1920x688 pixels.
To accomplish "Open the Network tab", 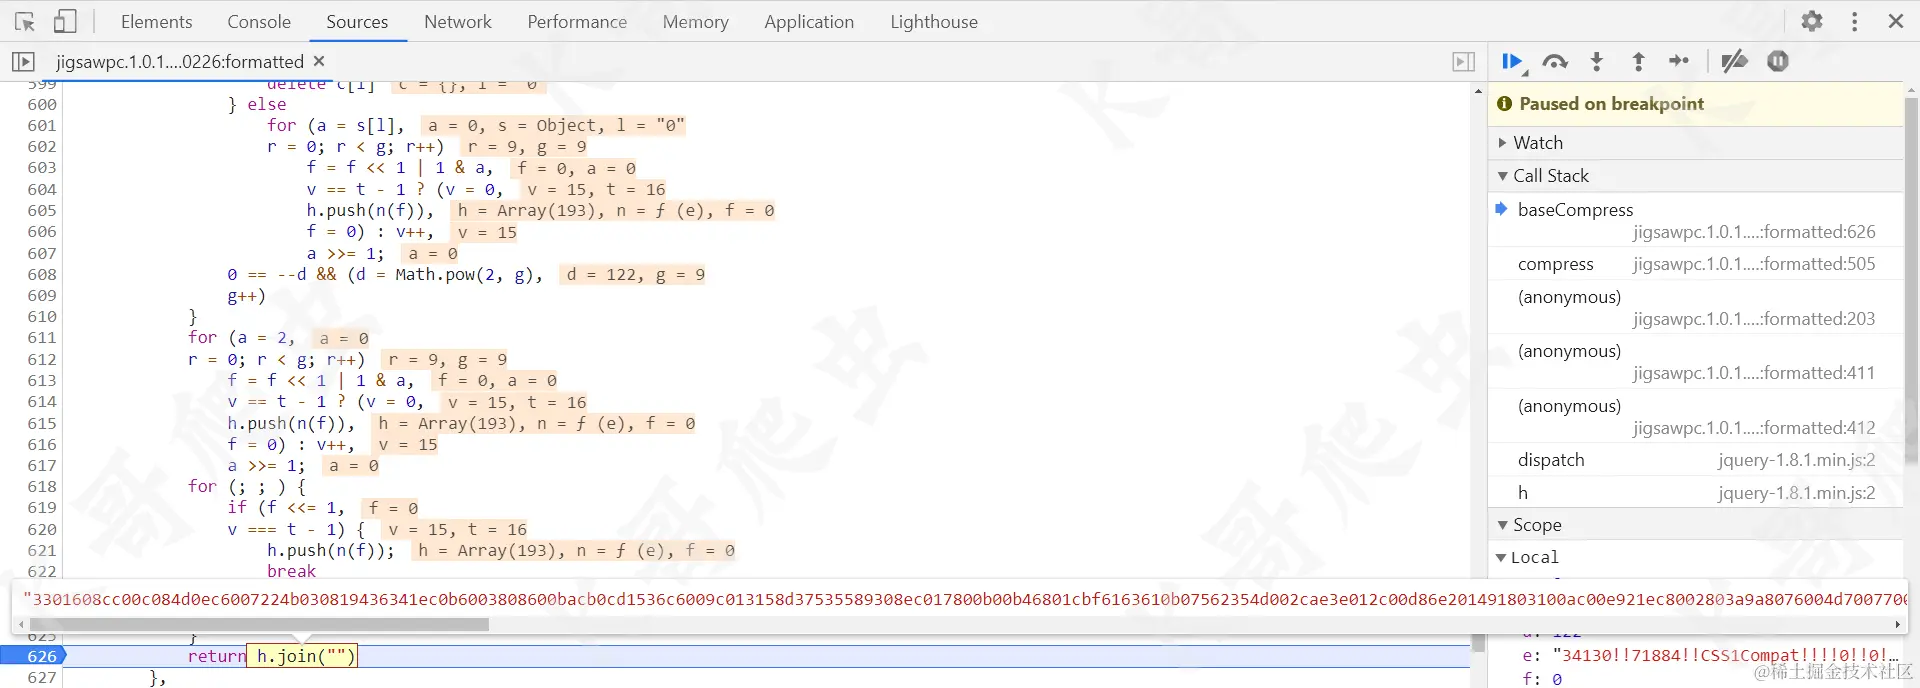I will click(x=458, y=21).
